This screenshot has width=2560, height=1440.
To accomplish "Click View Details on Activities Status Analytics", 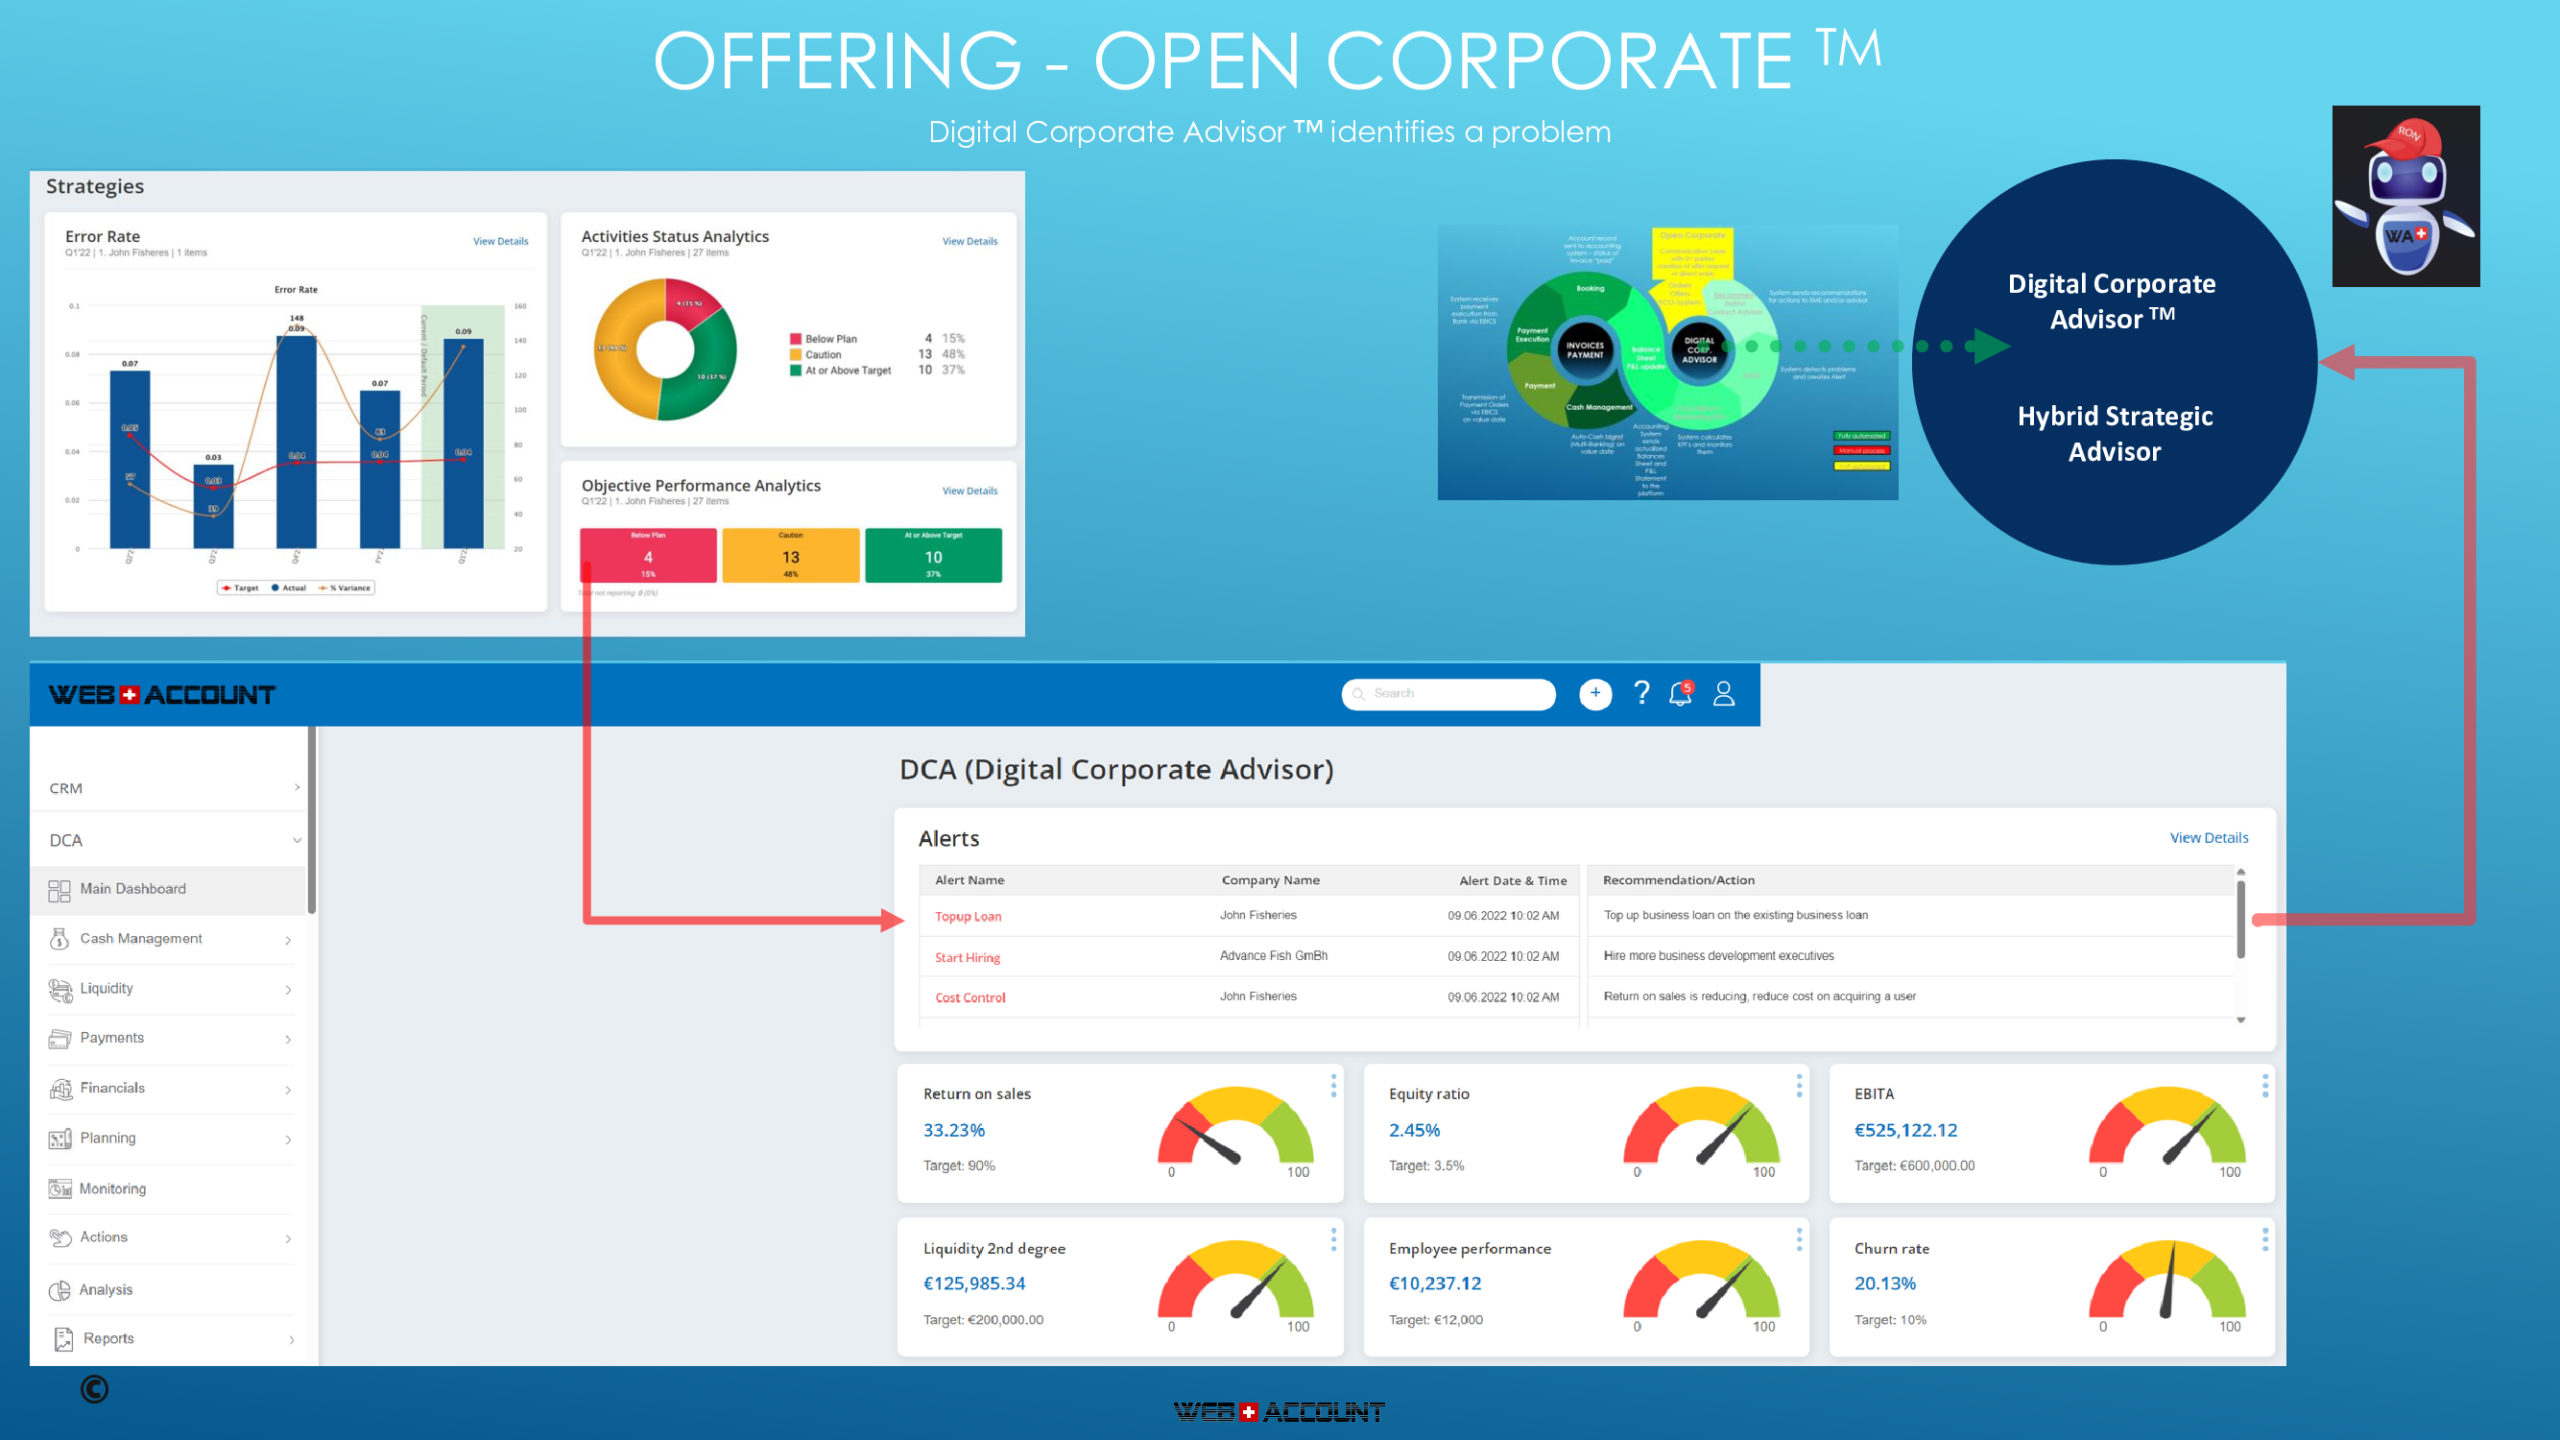I will click(x=969, y=241).
